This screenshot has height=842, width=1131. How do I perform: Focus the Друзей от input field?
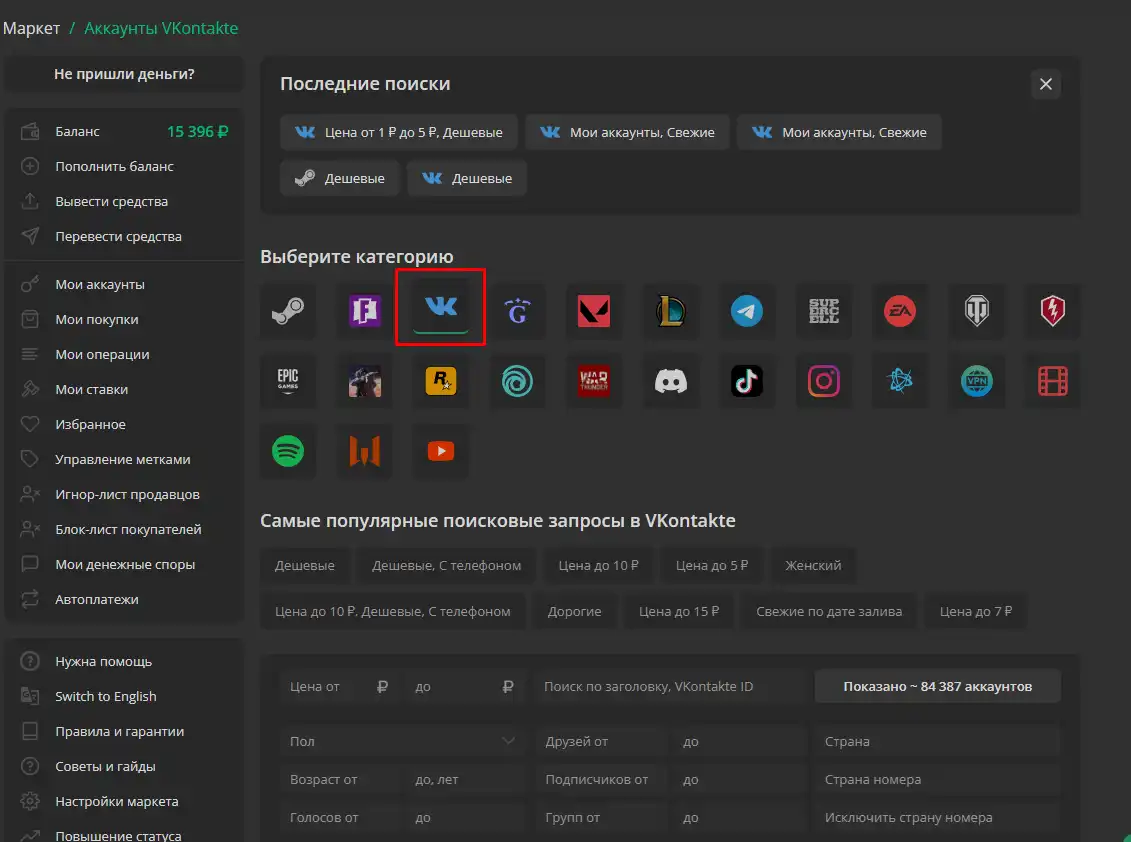(602, 741)
